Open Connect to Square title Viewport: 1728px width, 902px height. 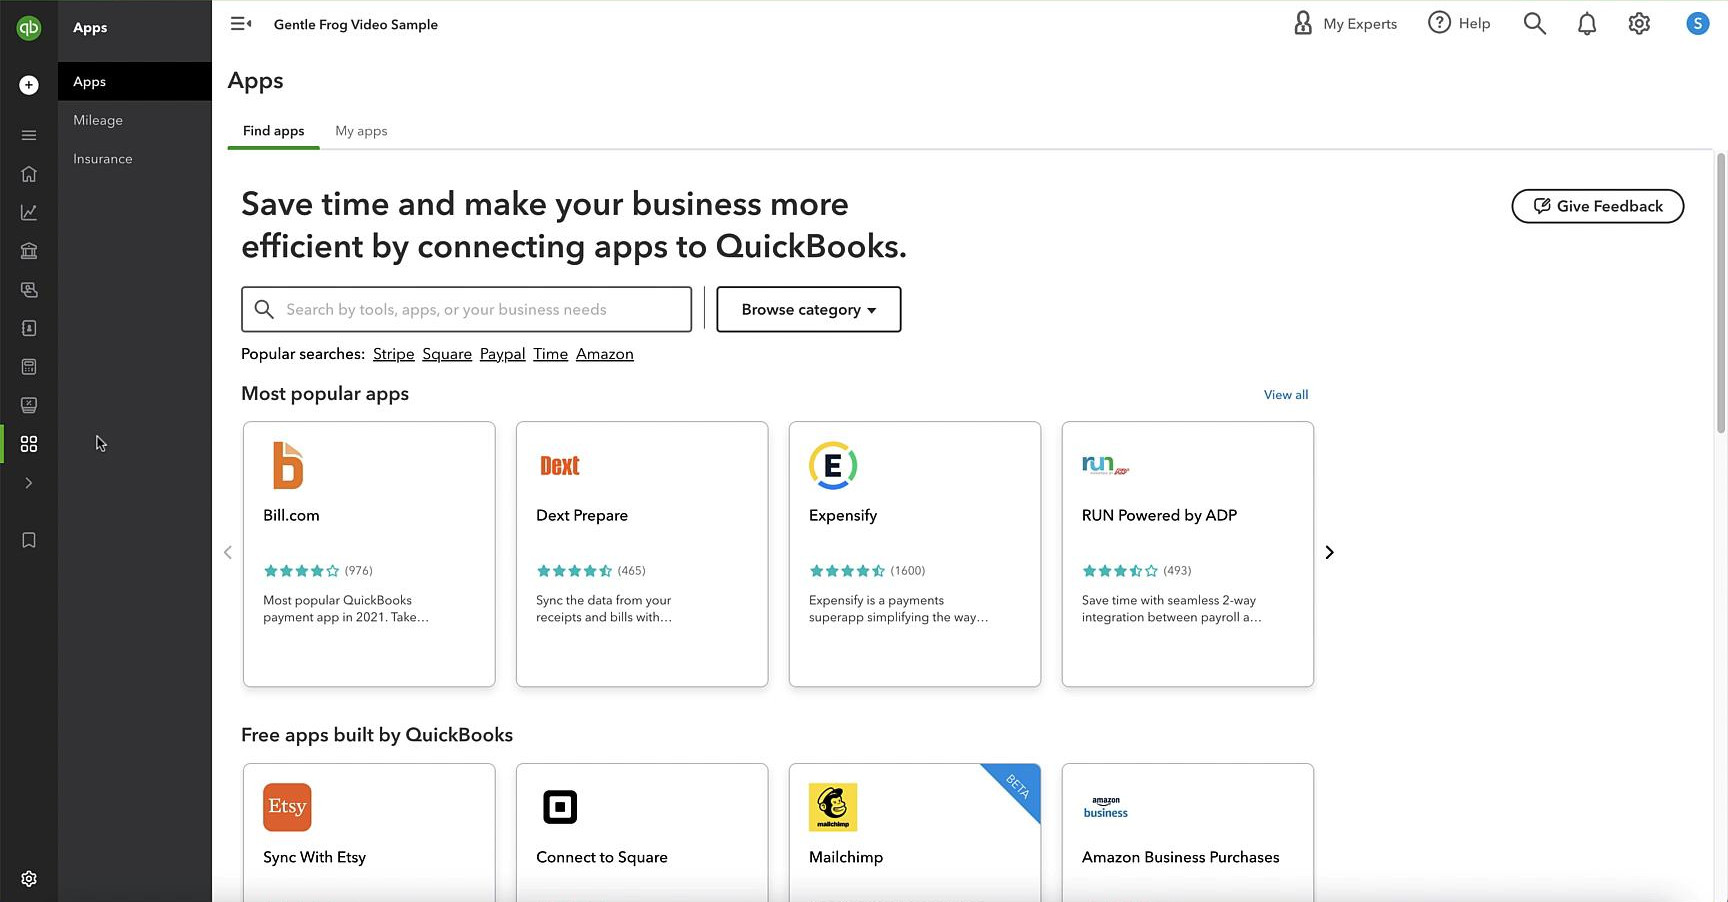(x=602, y=857)
